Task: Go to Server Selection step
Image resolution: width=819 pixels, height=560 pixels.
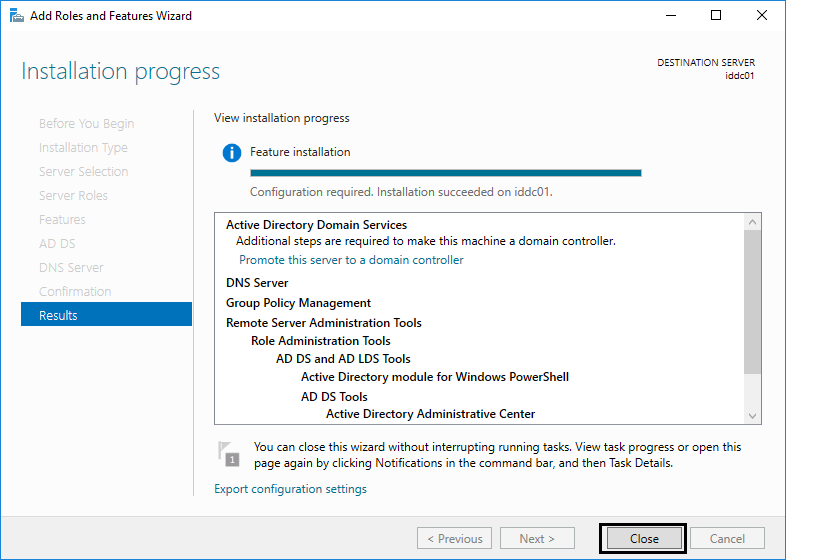Action: click(x=84, y=172)
